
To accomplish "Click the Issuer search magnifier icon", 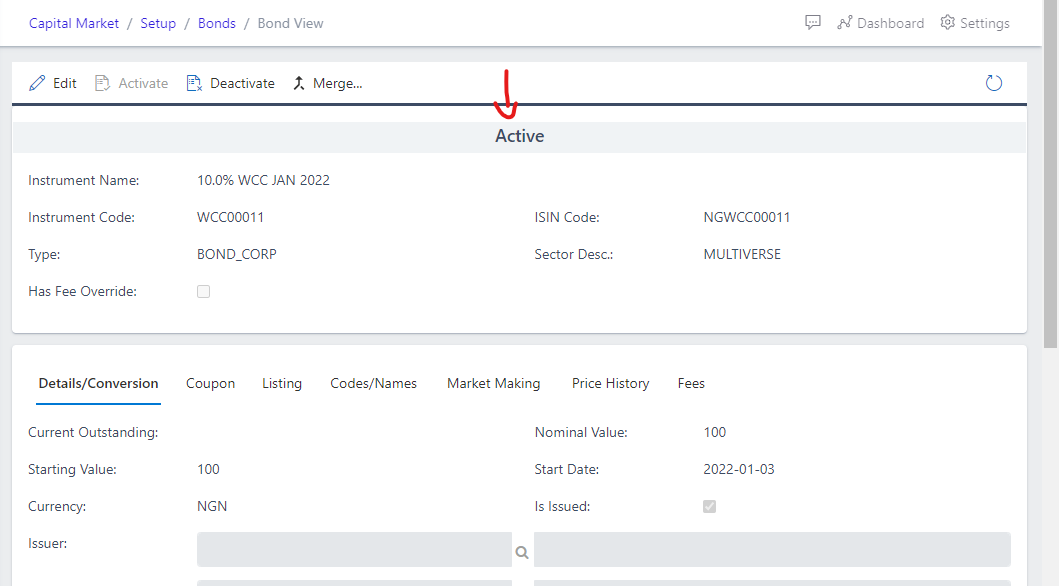I will coord(521,551).
